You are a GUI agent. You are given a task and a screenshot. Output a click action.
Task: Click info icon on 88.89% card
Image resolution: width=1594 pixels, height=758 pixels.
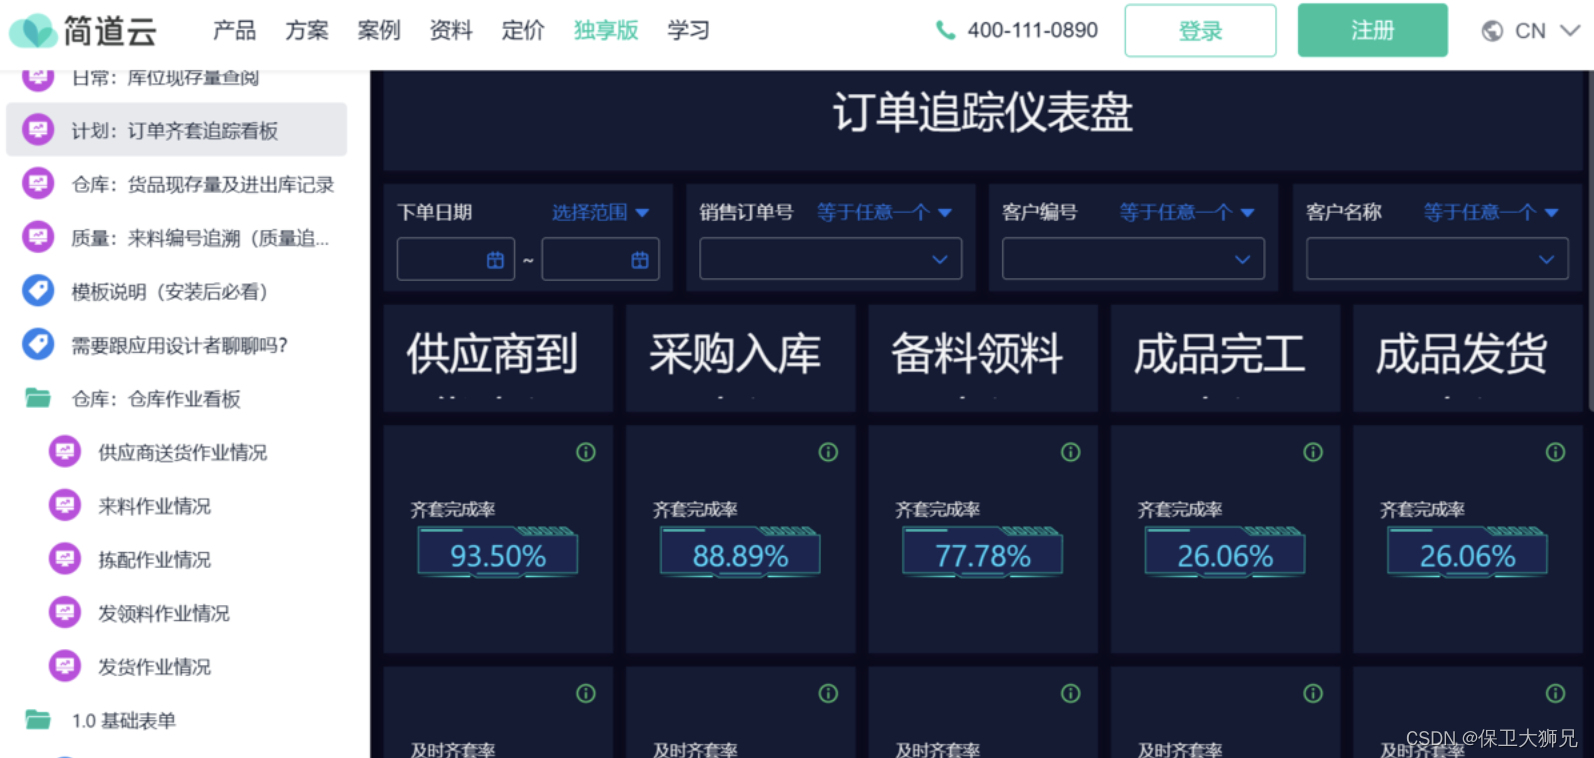pos(828,452)
